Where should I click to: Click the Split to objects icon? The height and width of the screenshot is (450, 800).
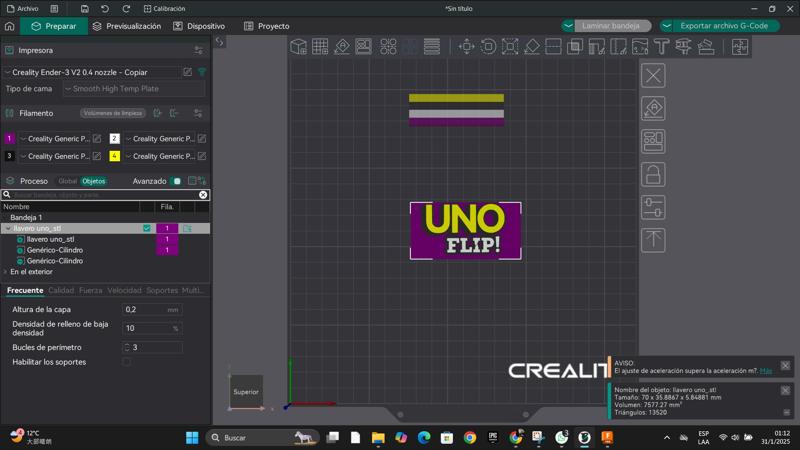388,46
